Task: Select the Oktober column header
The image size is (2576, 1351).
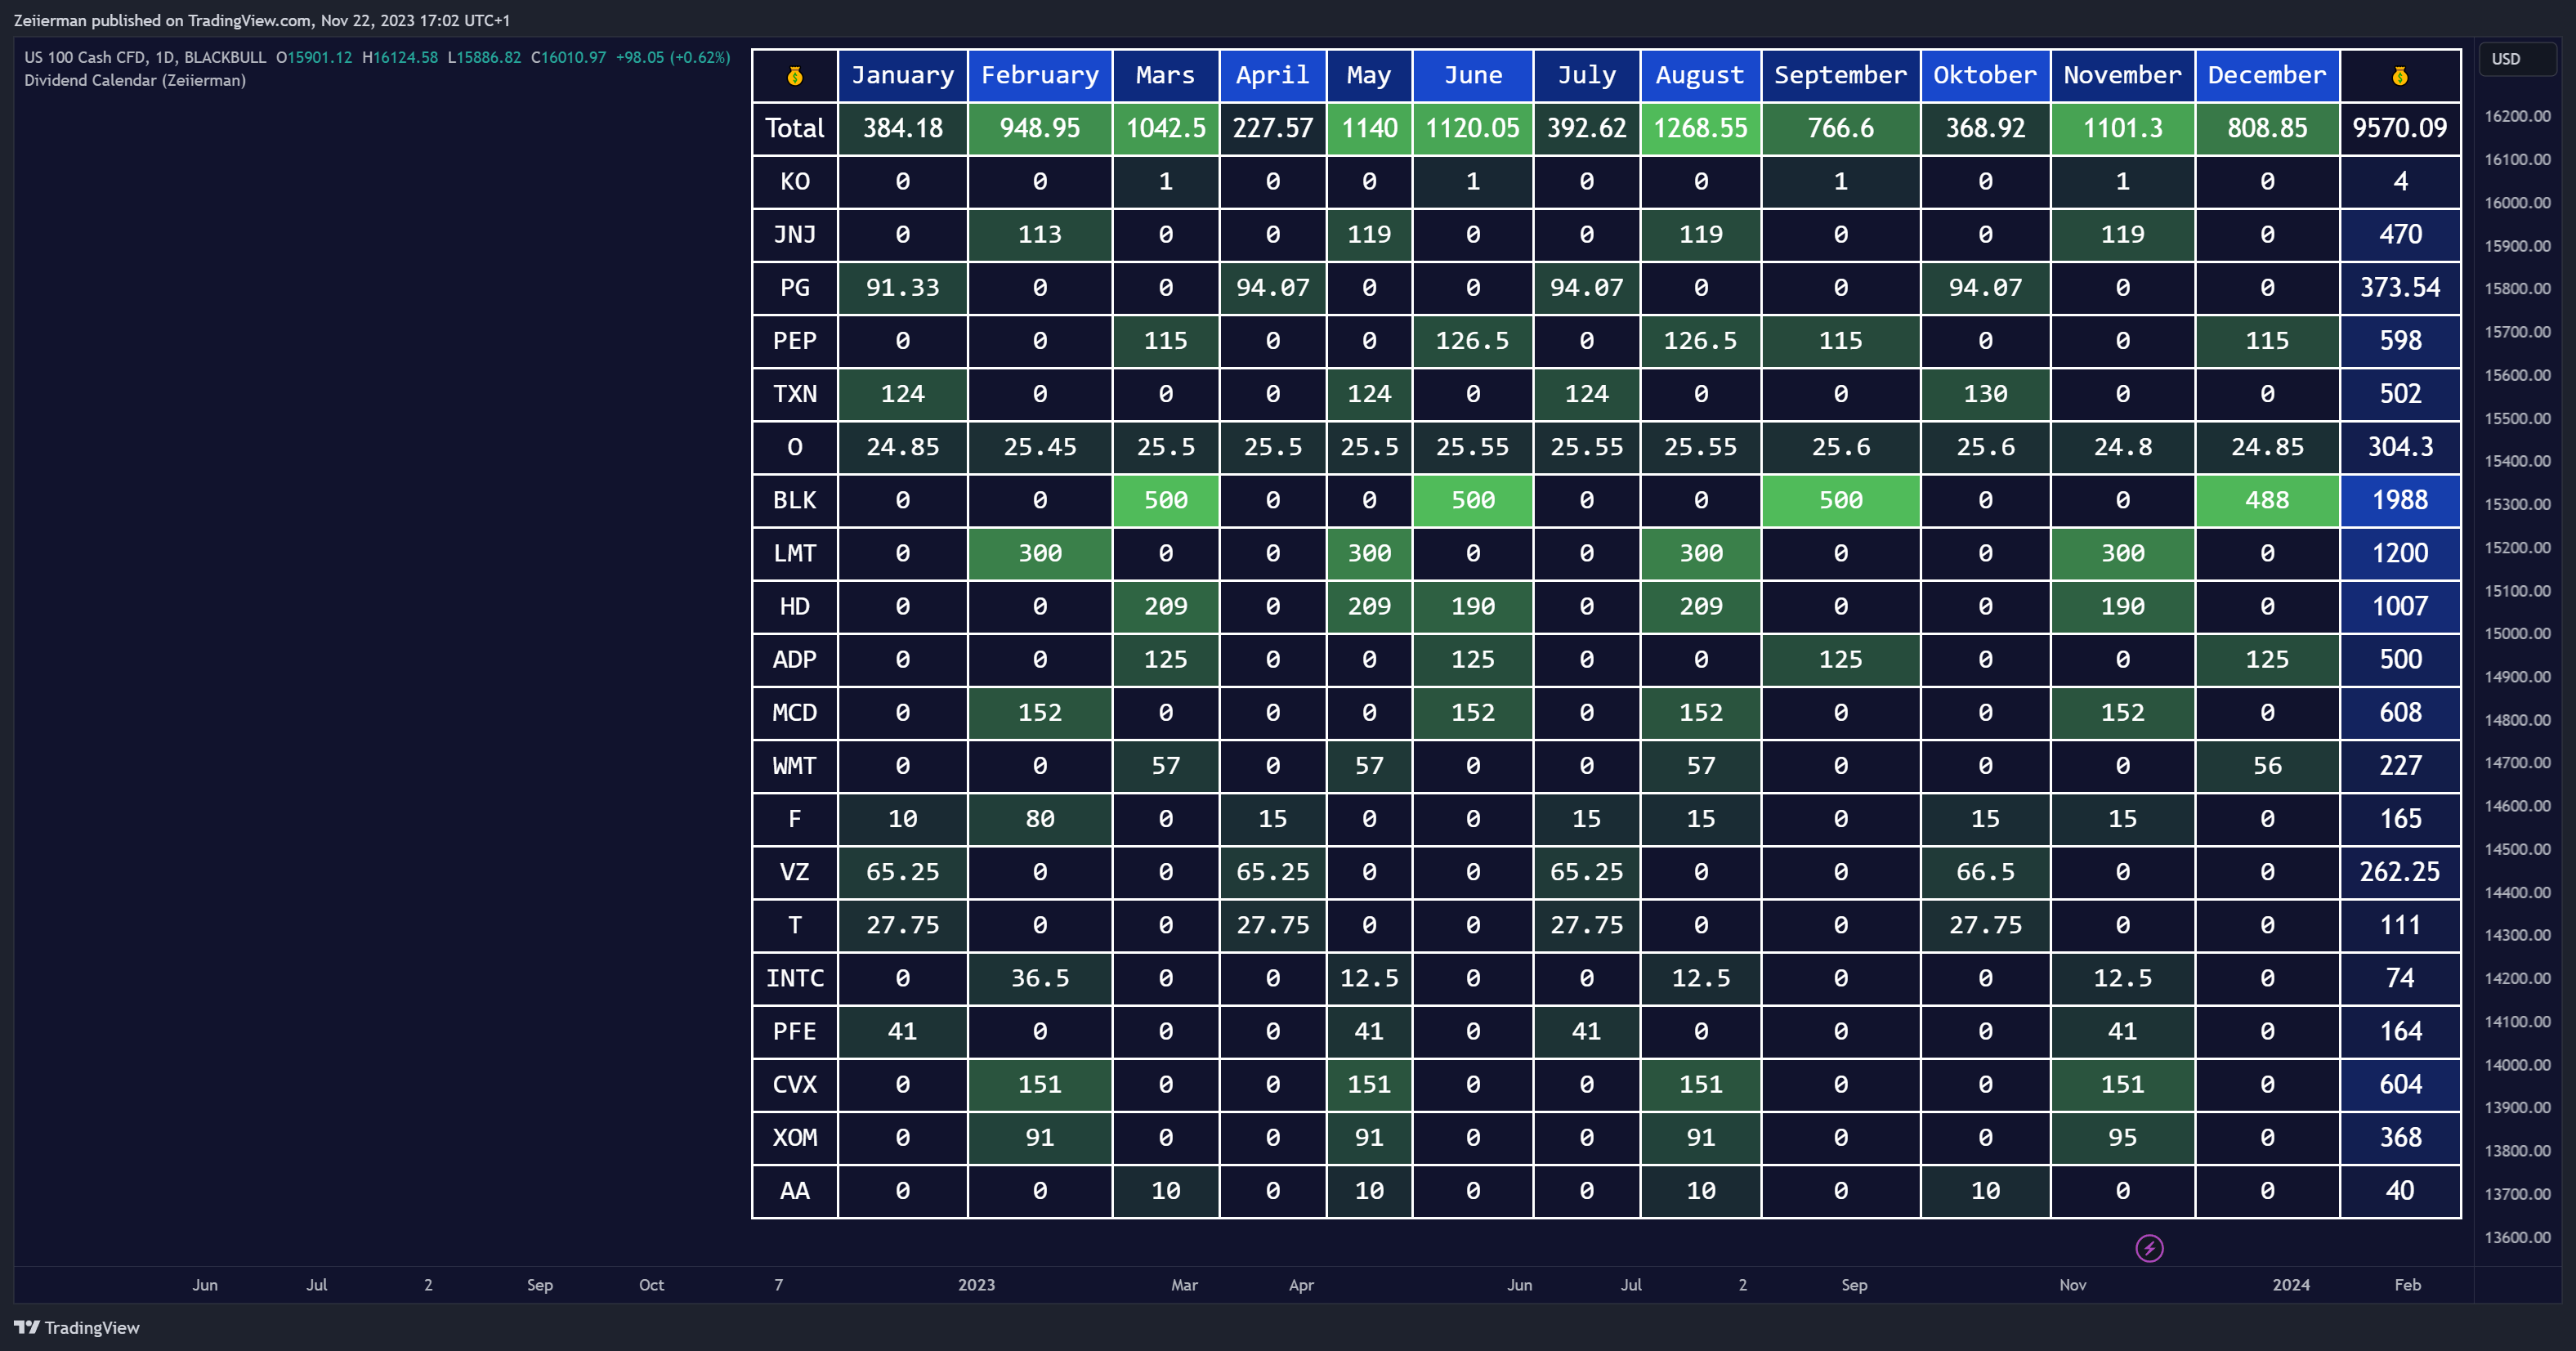Action: (1986, 76)
